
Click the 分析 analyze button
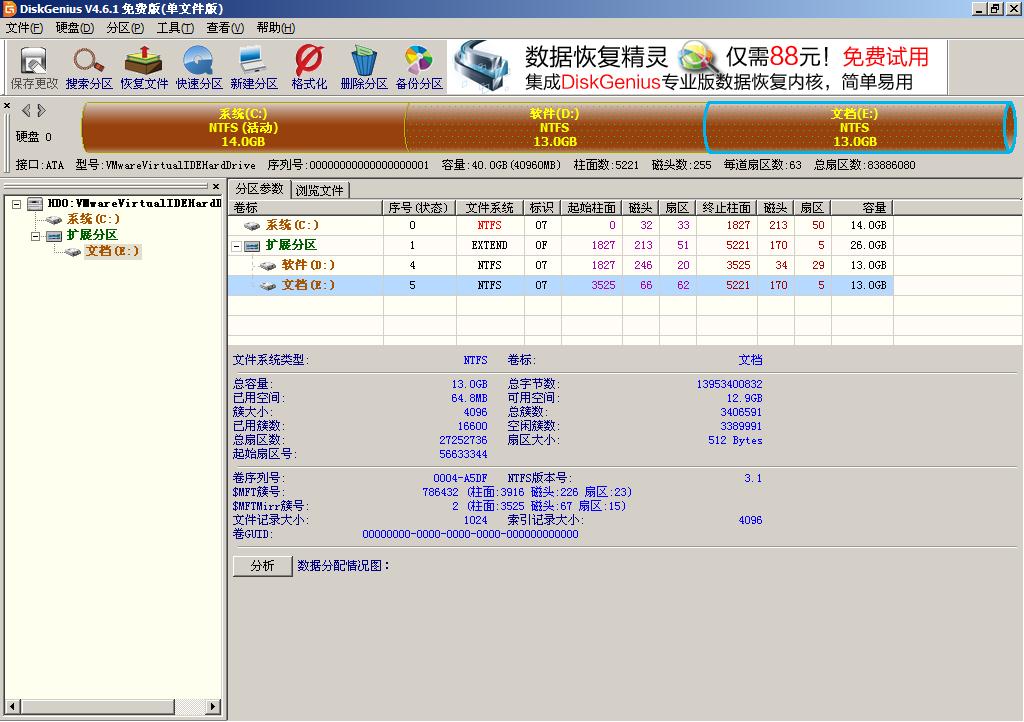pos(263,566)
